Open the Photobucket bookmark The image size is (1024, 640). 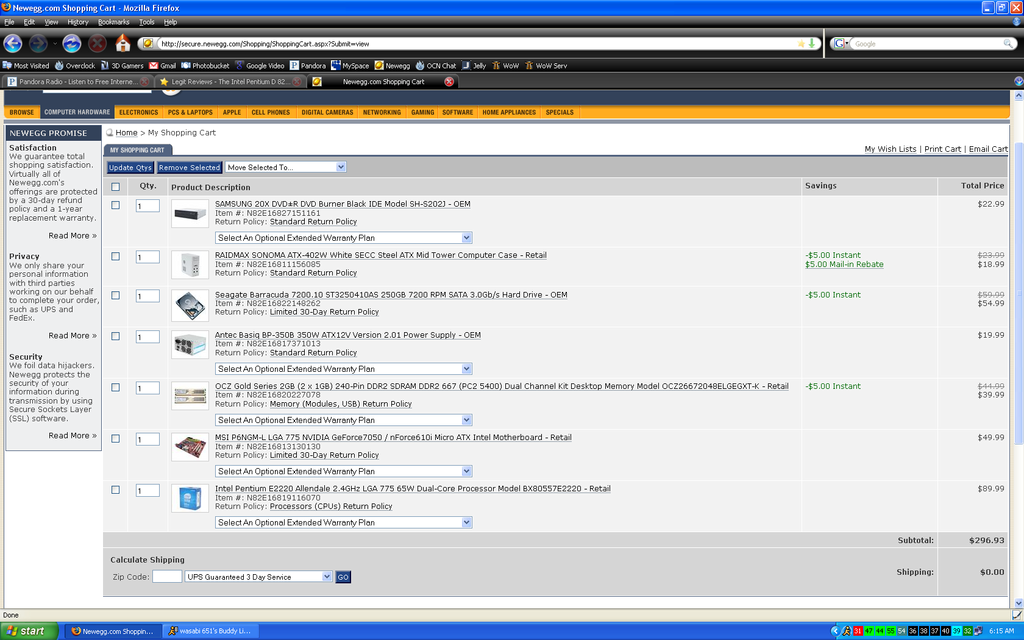click(205, 66)
